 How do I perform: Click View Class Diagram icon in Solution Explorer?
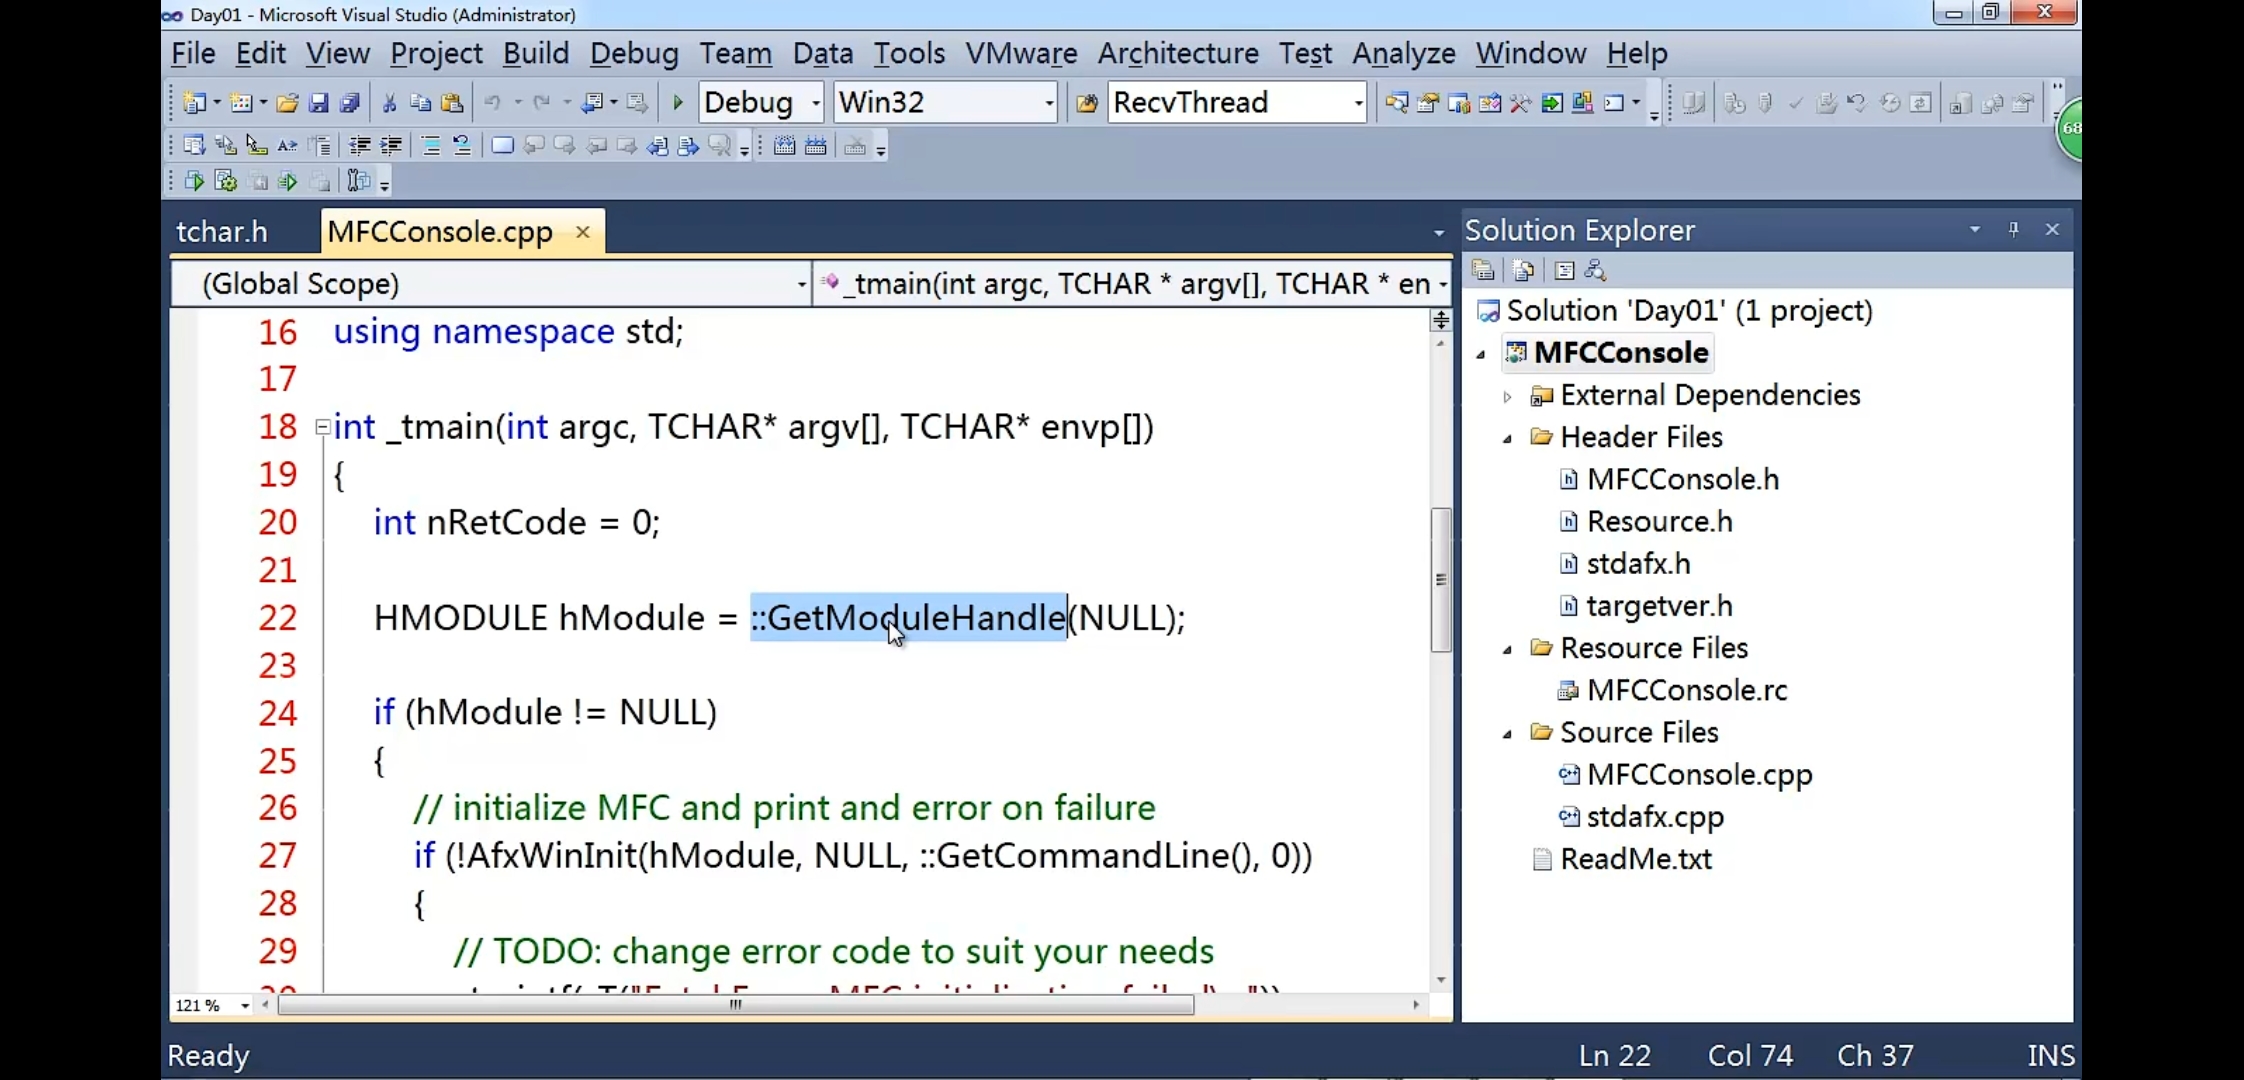(1596, 271)
